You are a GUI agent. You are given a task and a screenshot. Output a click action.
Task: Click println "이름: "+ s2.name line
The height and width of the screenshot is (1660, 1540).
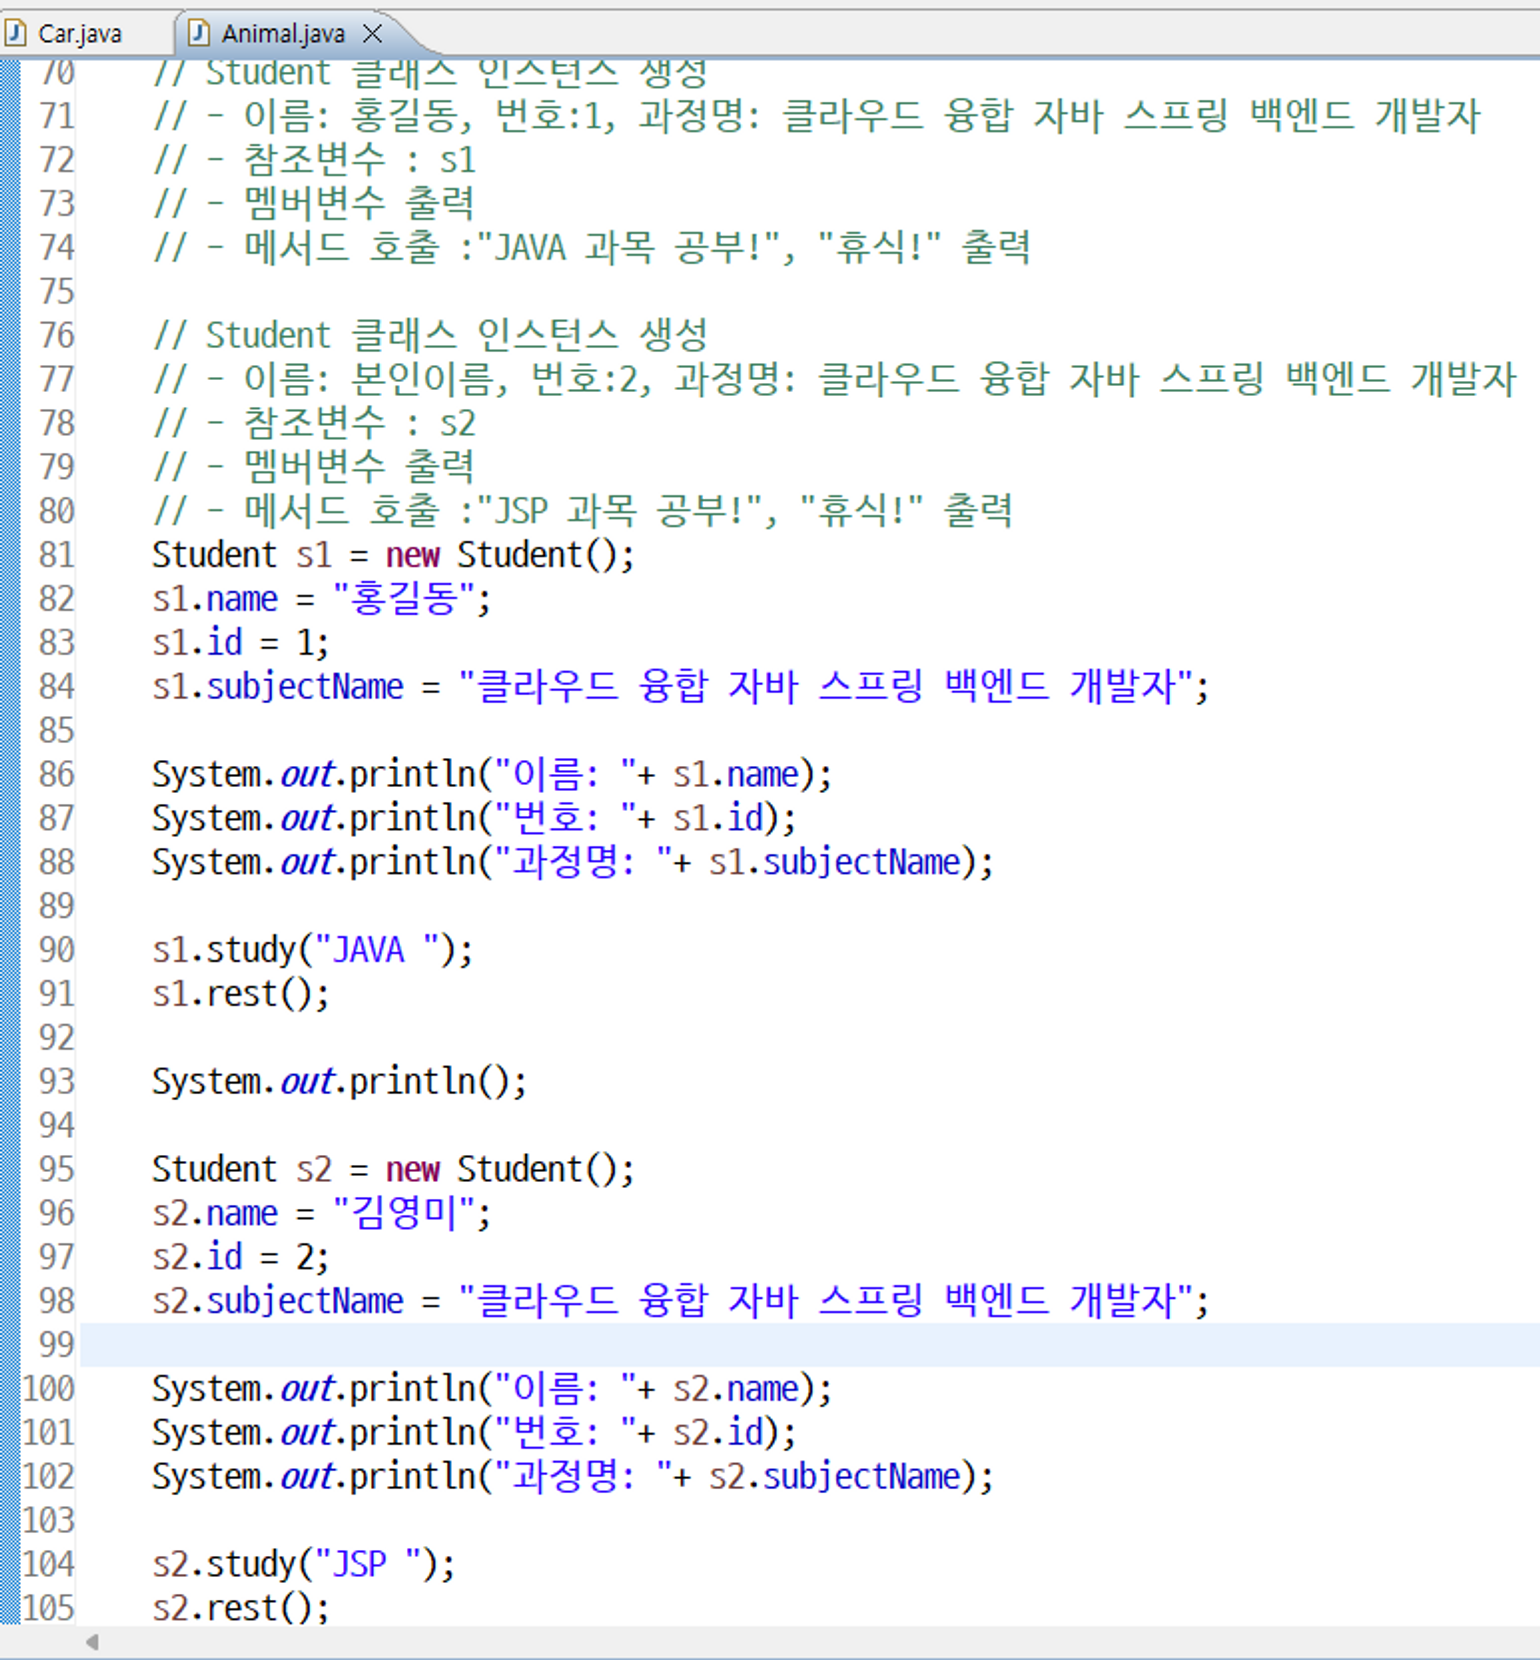click(x=492, y=1389)
